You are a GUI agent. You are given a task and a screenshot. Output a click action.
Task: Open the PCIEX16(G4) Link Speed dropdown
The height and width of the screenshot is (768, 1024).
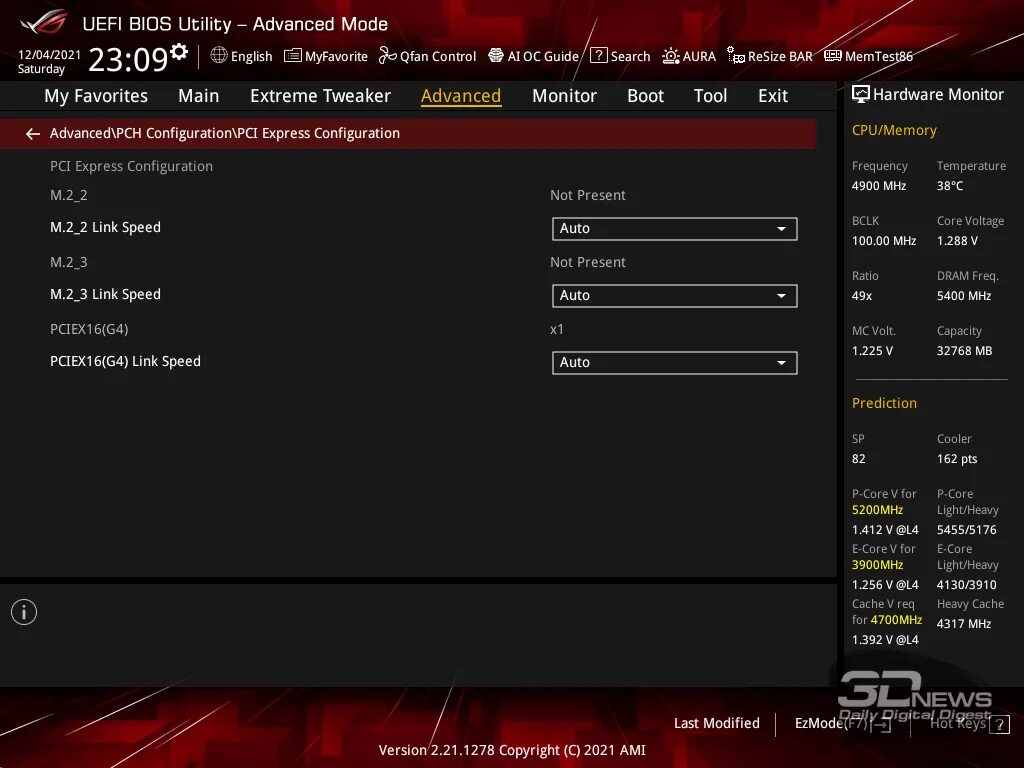pyautogui.click(x=675, y=362)
